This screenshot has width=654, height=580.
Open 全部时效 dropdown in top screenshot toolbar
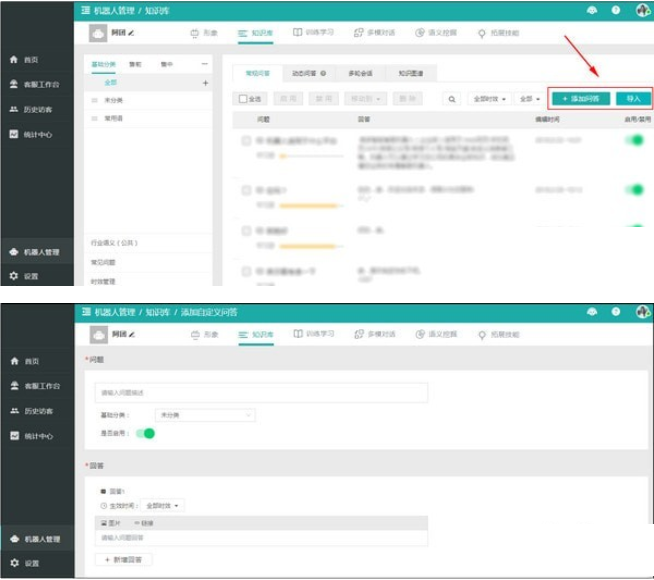[x=490, y=99]
